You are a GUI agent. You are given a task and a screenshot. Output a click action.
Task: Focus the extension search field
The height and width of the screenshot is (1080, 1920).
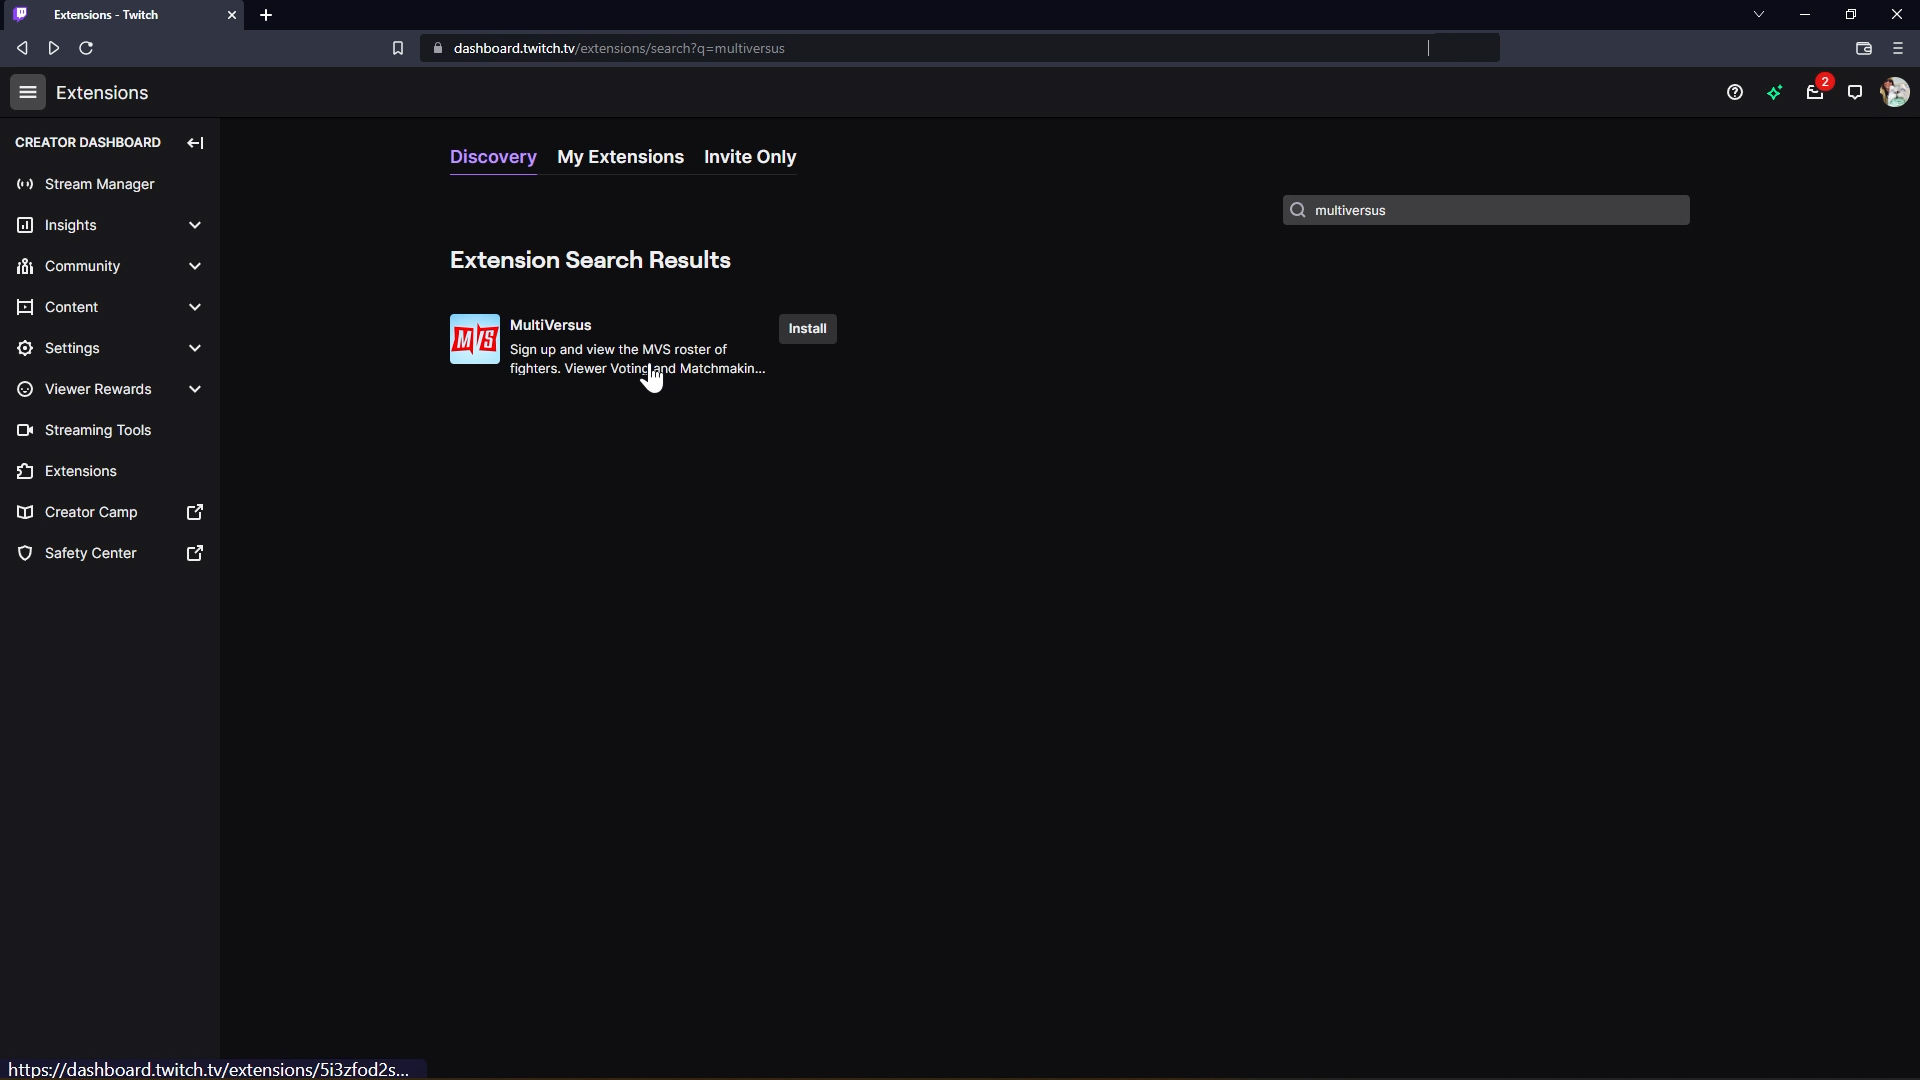pyautogui.click(x=1486, y=210)
